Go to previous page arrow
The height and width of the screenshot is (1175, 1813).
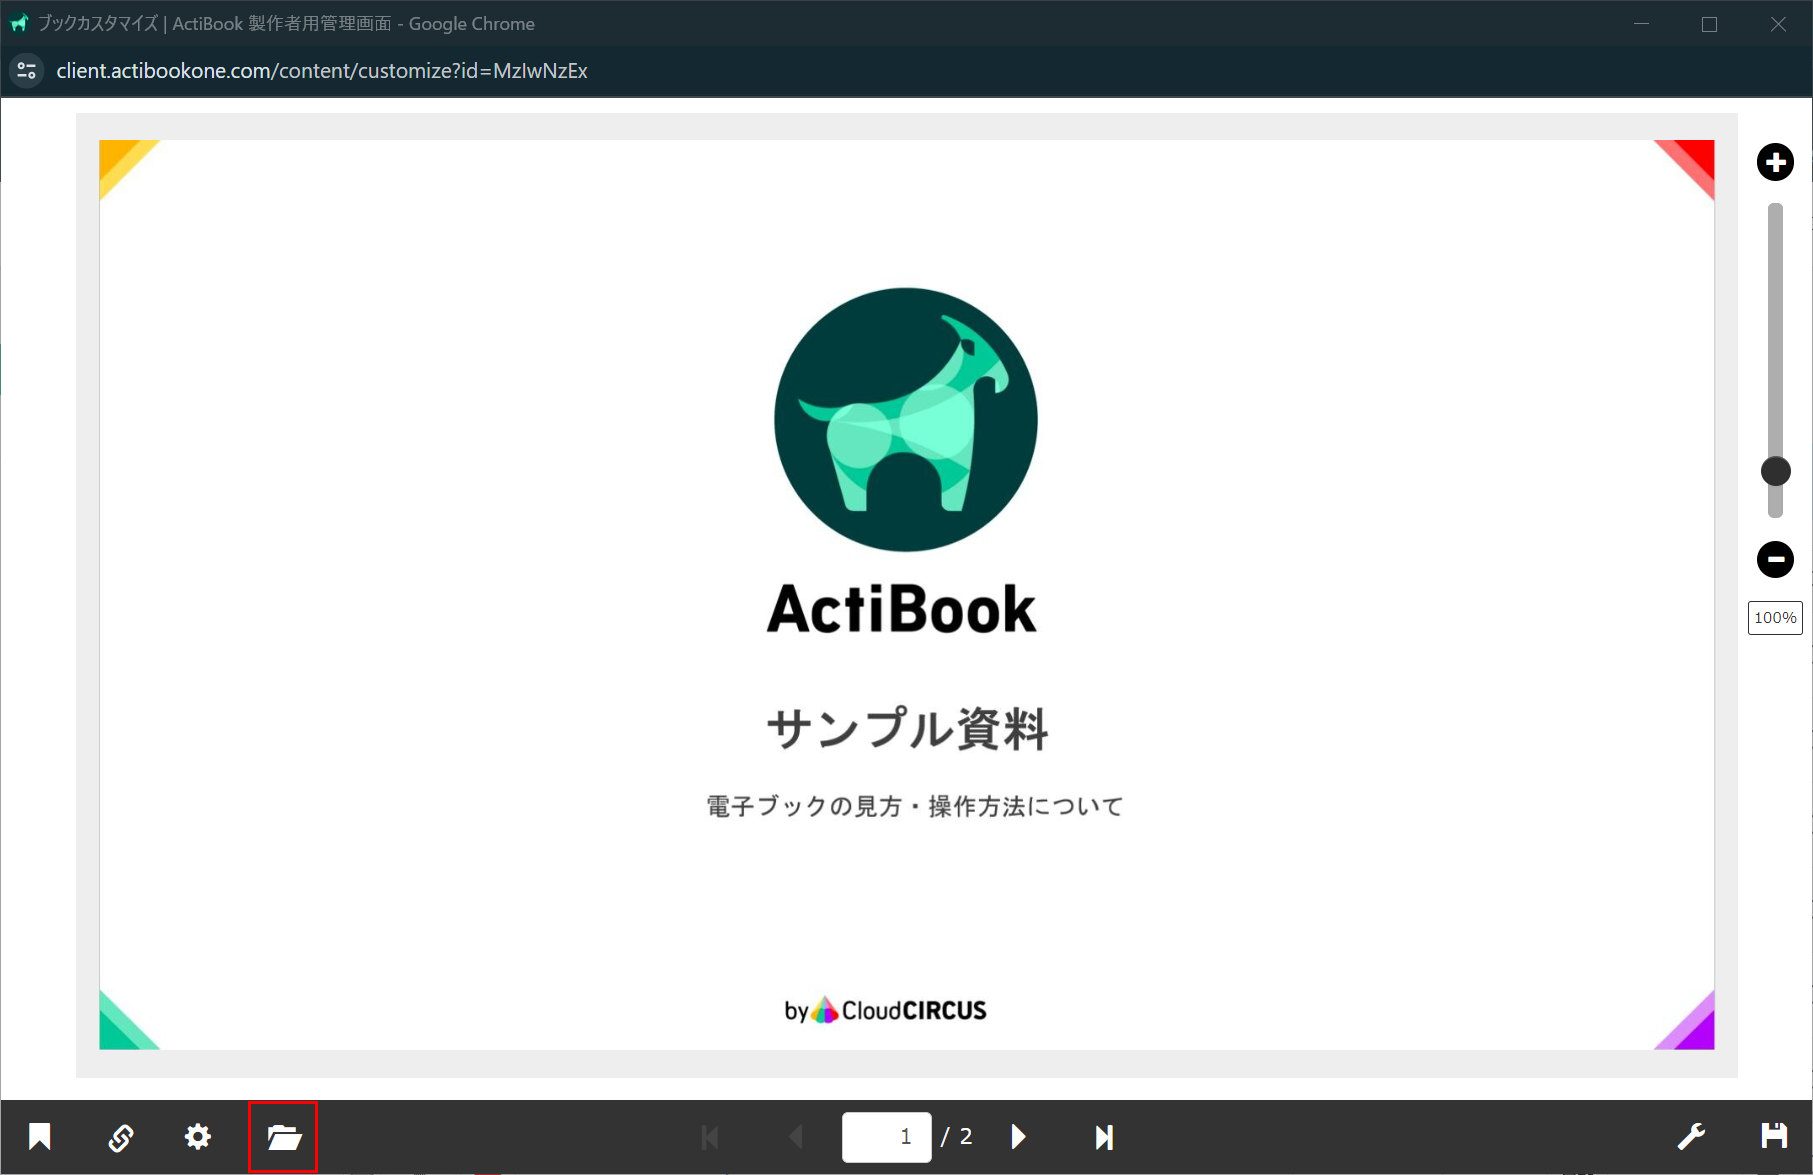[x=796, y=1137]
